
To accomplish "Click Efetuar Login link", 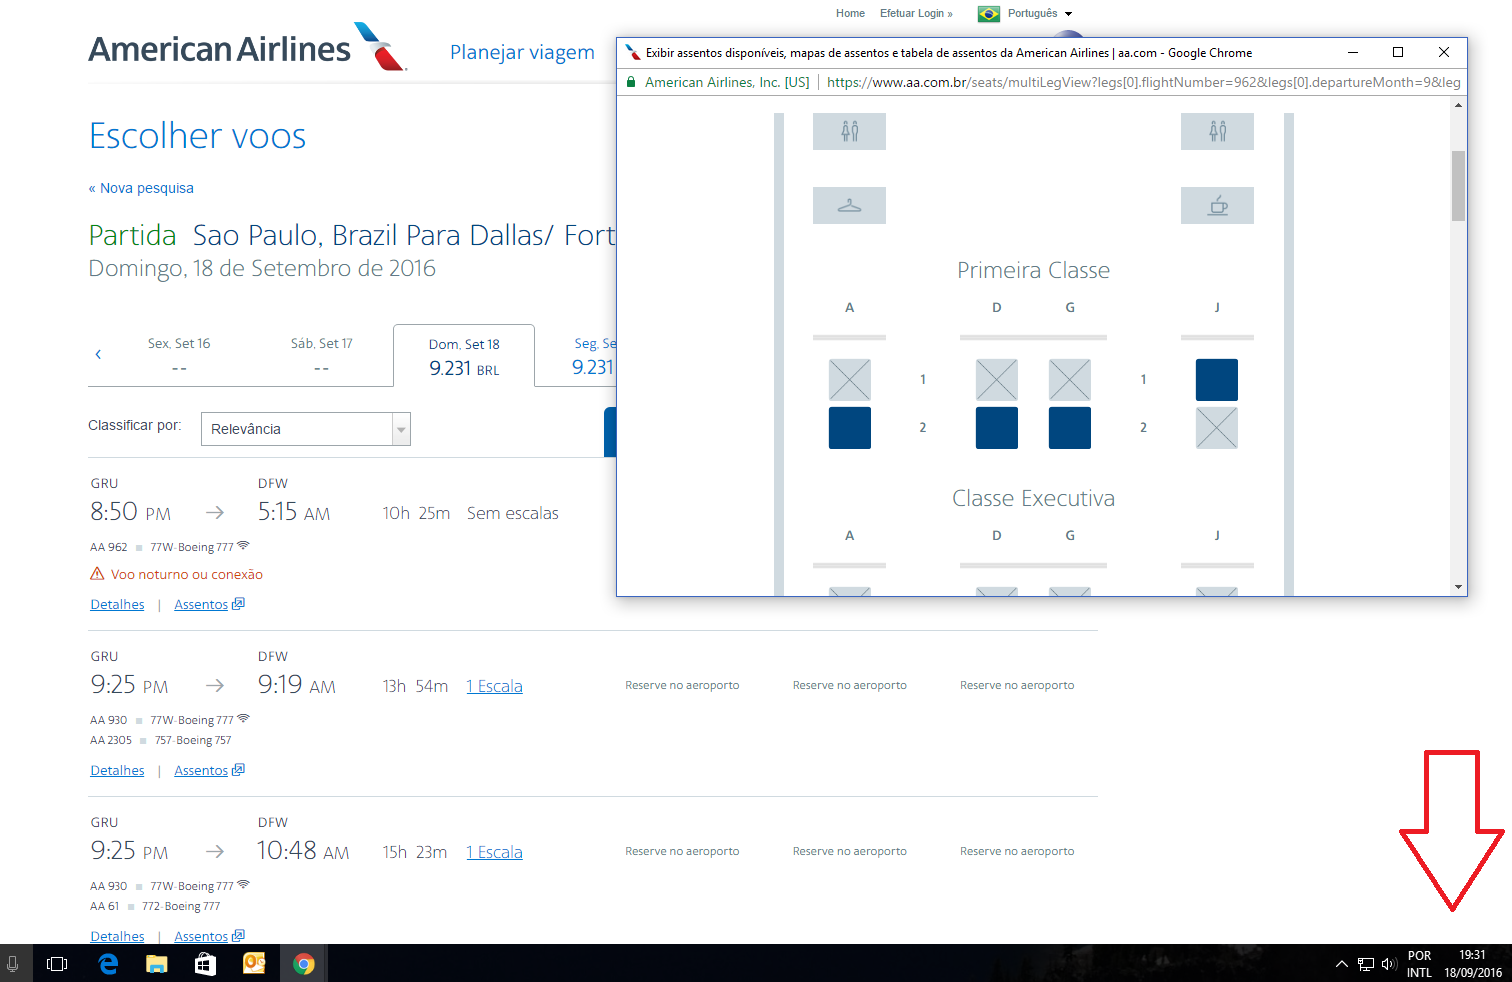I will (916, 13).
